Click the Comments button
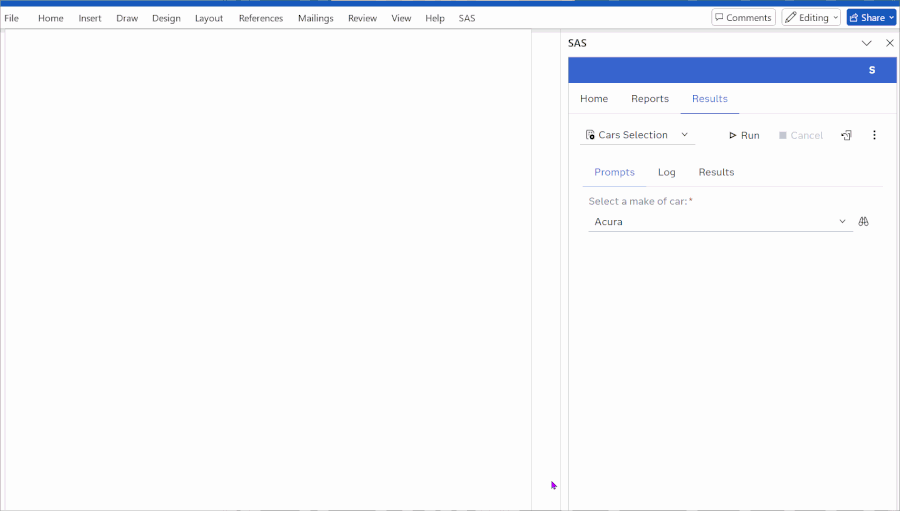 (743, 17)
